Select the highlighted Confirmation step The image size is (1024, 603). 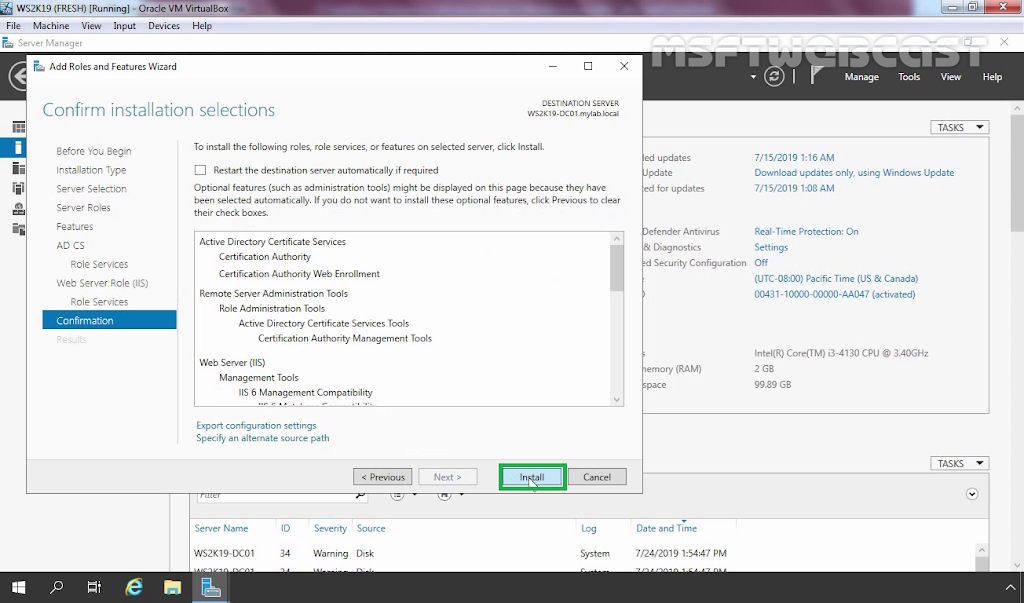pos(109,320)
